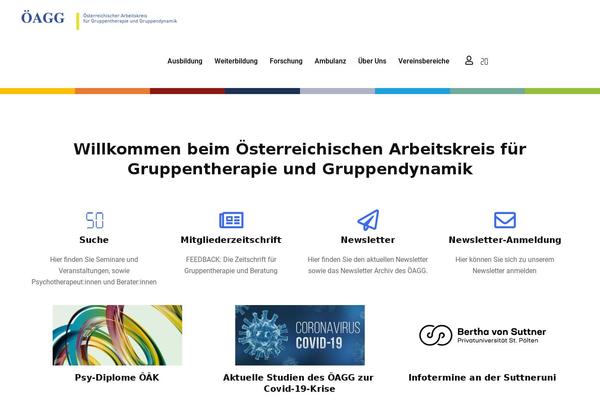The width and height of the screenshot is (600, 400).
Task: Open the user account icon
Action: coord(469,60)
